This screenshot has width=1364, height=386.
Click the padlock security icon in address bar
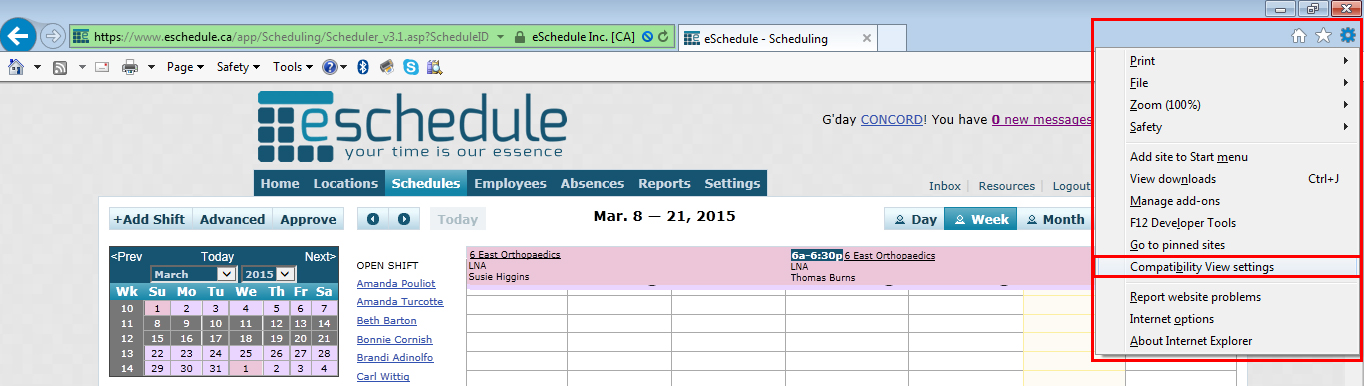pyautogui.click(x=519, y=37)
